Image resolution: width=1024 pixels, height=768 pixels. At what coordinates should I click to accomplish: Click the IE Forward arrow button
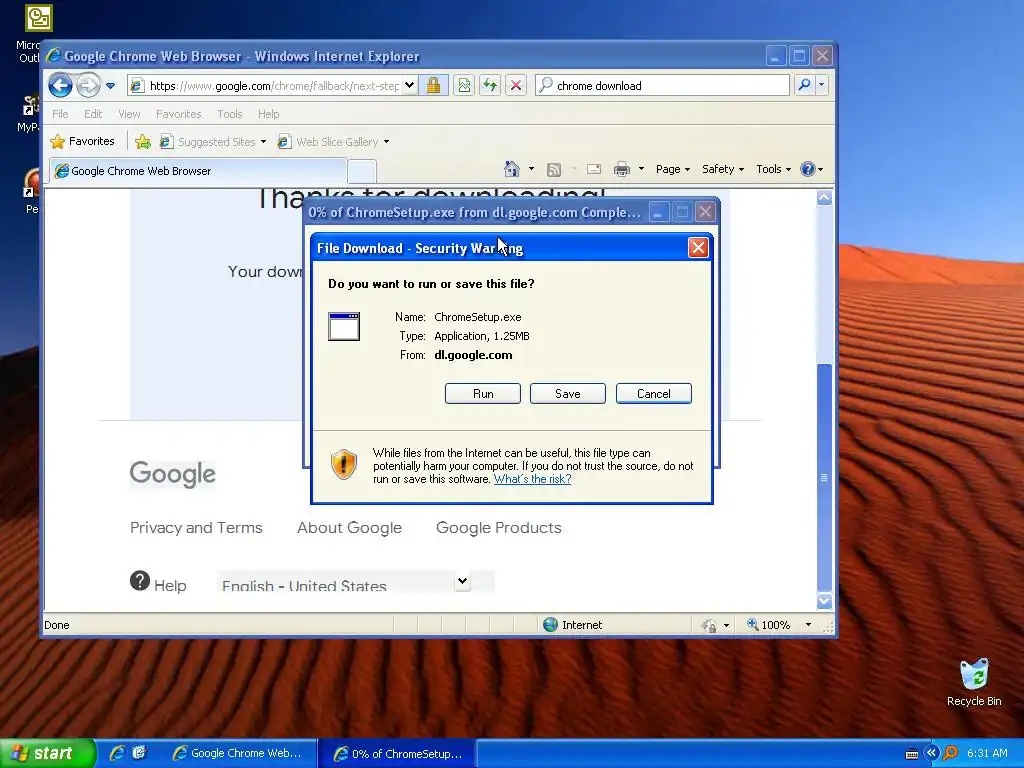click(88, 85)
